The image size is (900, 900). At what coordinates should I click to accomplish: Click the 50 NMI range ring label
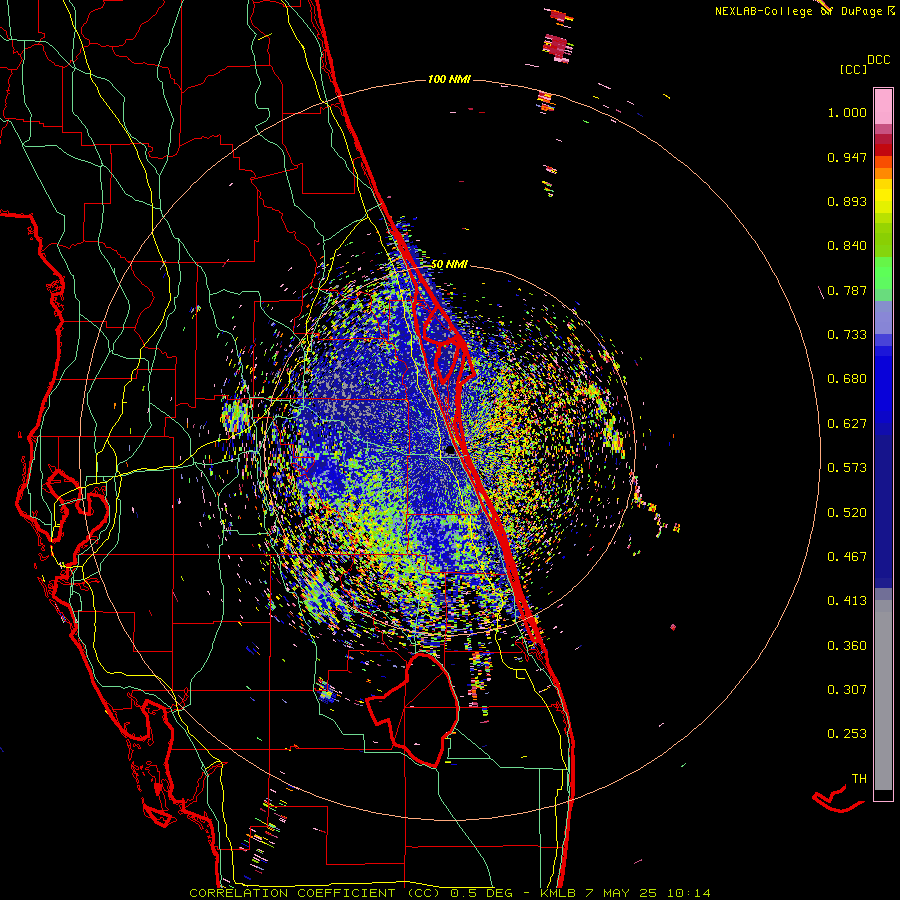(449, 265)
